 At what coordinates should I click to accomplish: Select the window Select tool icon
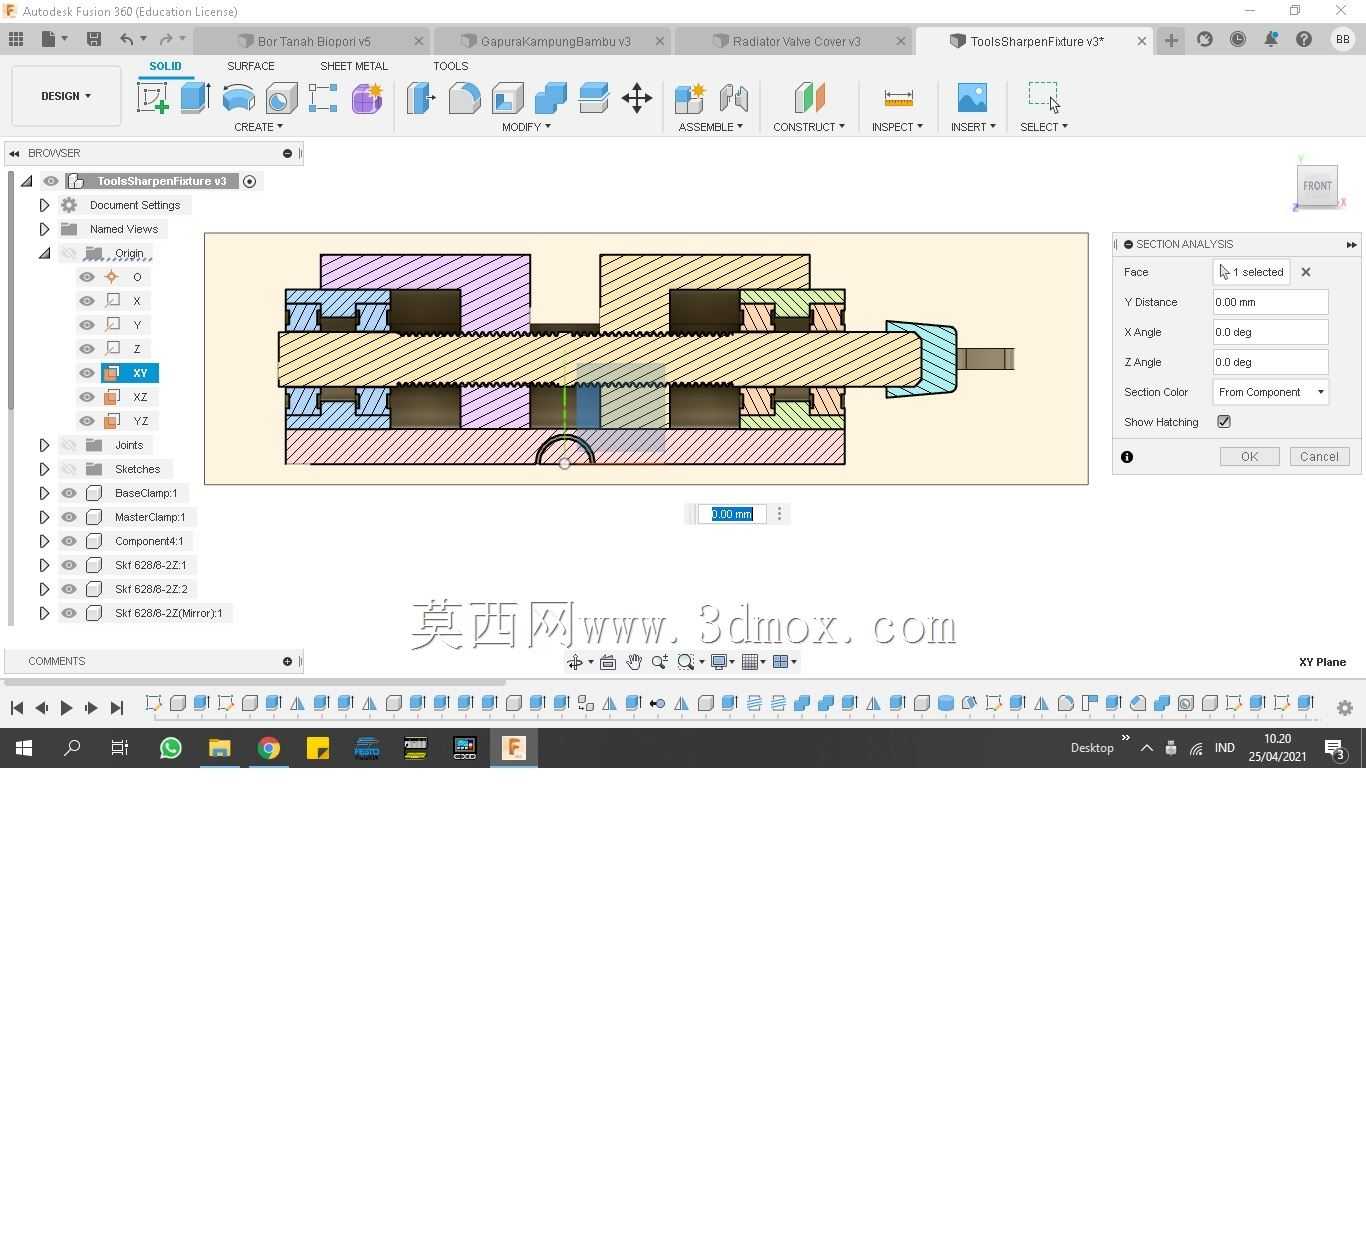point(1043,96)
